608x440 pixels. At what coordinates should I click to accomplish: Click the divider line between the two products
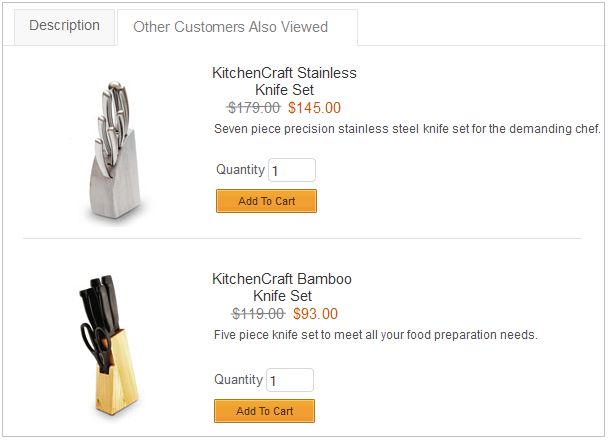click(302, 239)
